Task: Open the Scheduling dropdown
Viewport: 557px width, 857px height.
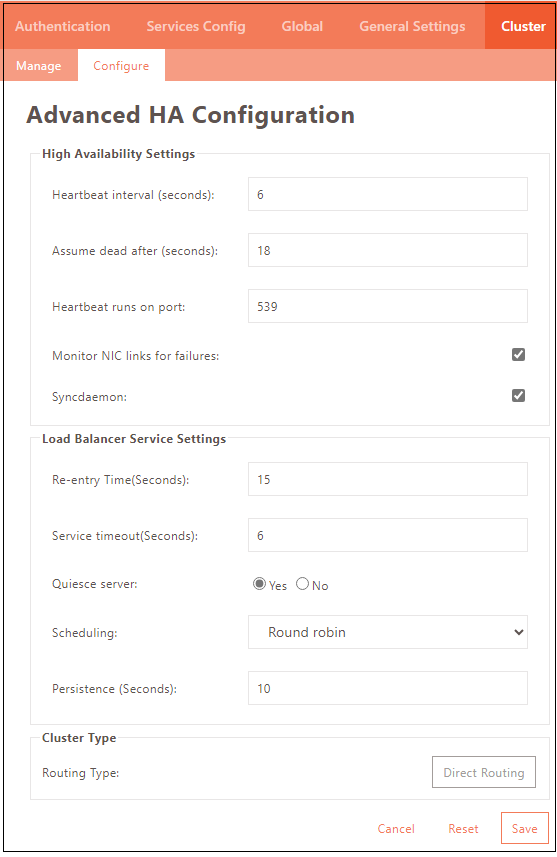Action: coord(388,632)
